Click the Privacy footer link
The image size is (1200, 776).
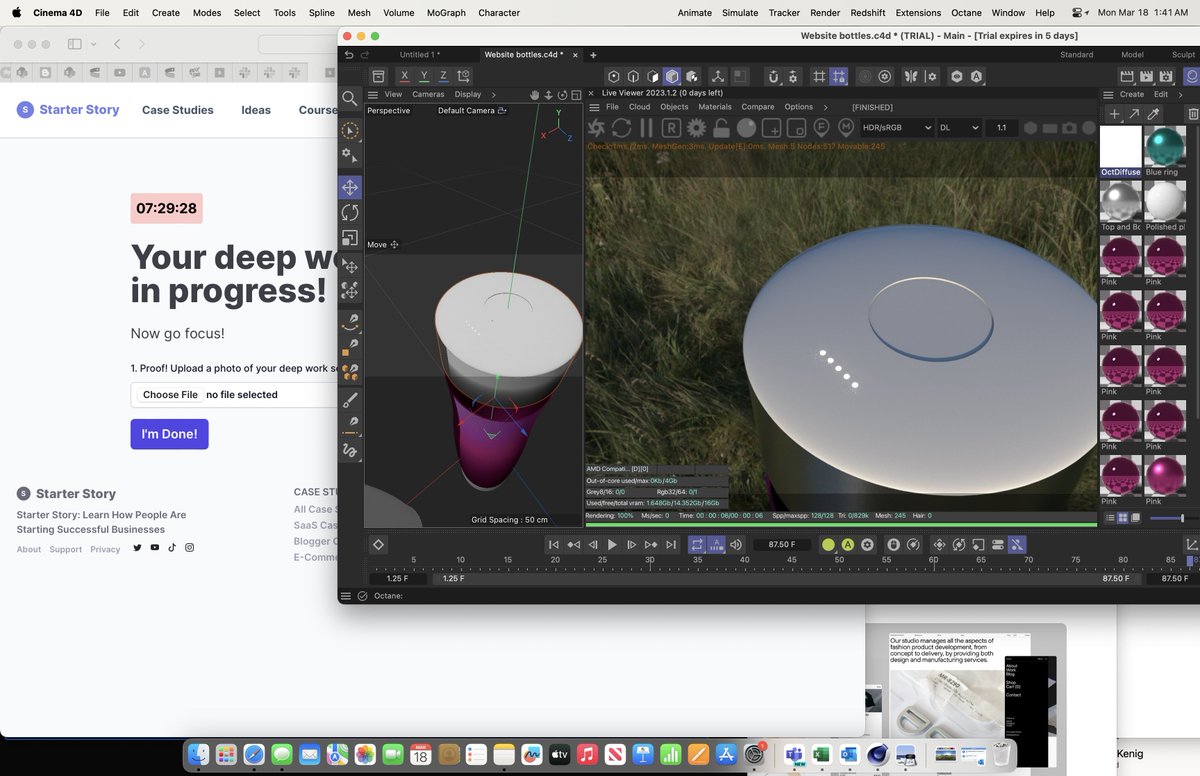pyautogui.click(x=105, y=549)
